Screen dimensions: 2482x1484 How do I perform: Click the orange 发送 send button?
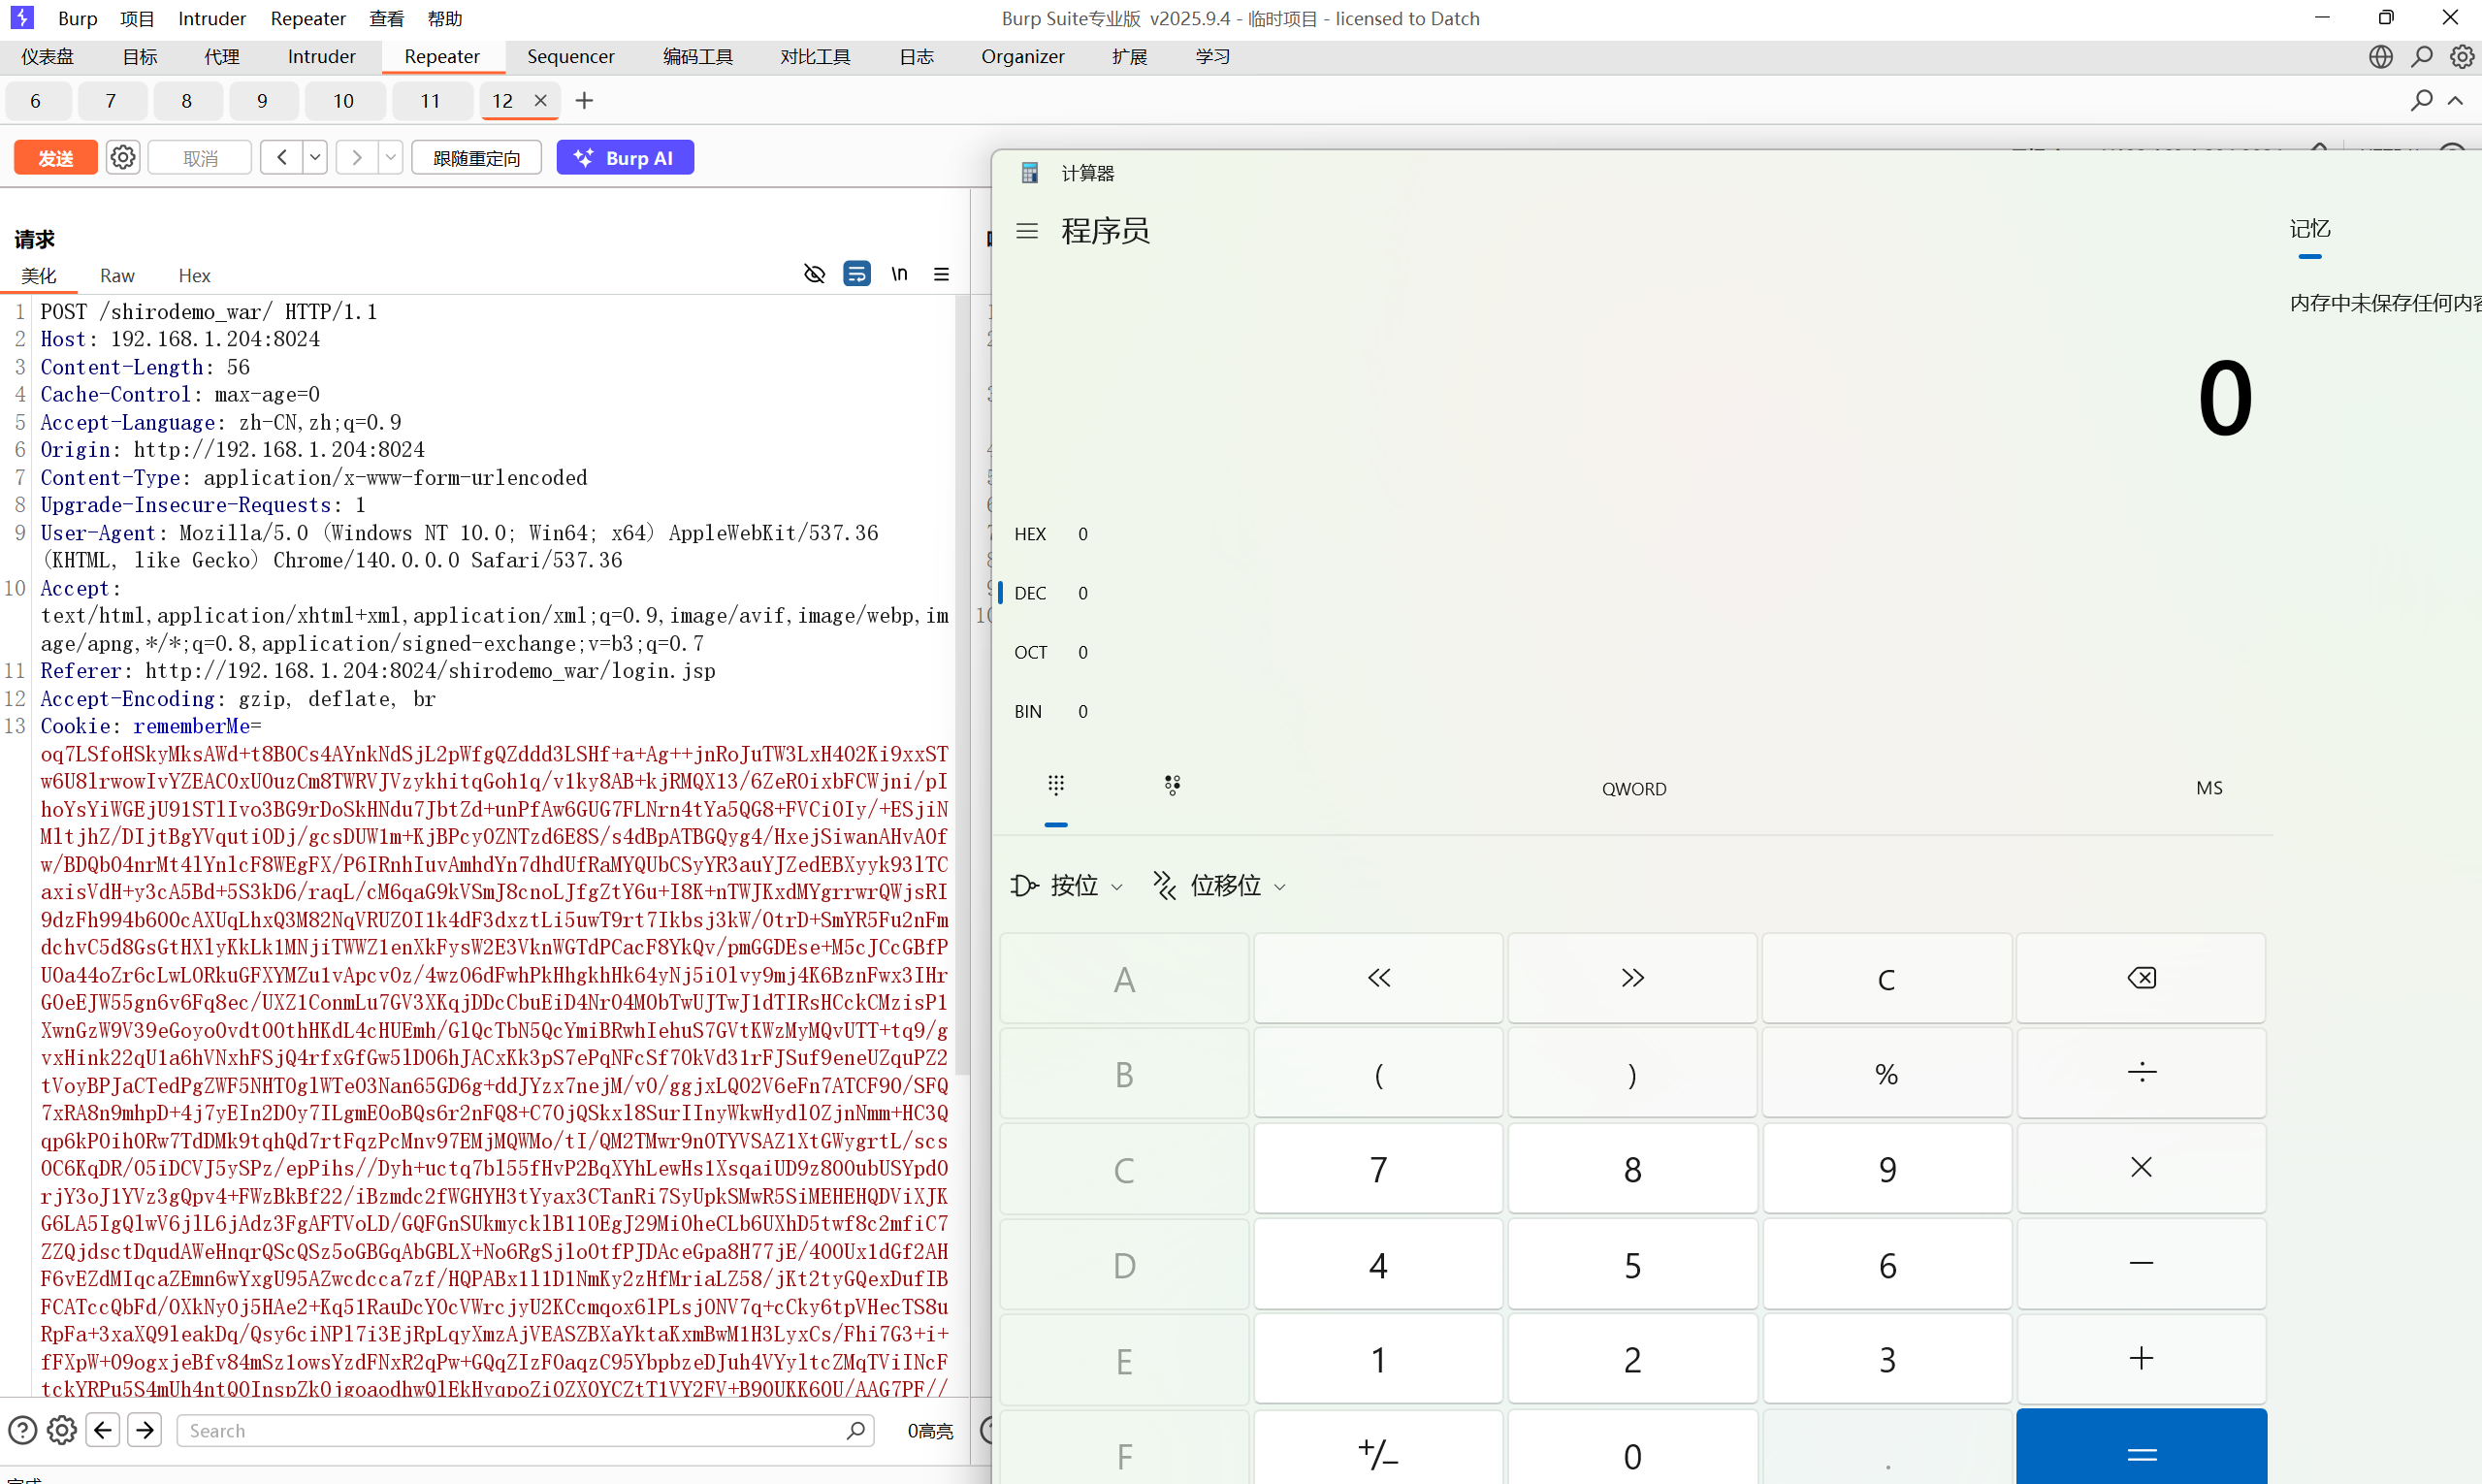(x=56, y=158)
